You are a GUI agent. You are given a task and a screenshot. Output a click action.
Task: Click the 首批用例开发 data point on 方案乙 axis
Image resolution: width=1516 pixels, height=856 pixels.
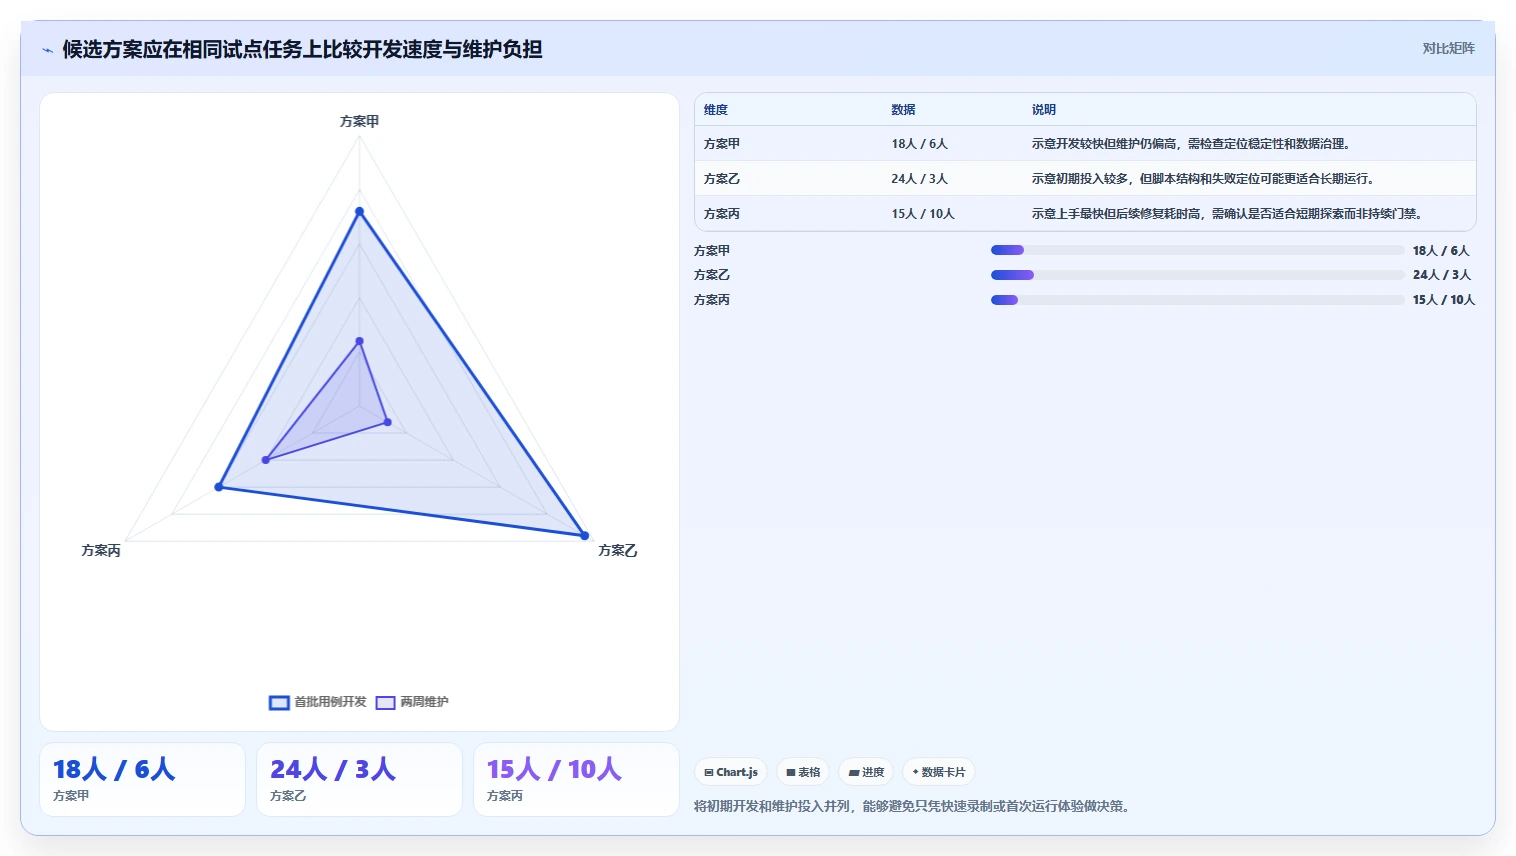point(585,536)
